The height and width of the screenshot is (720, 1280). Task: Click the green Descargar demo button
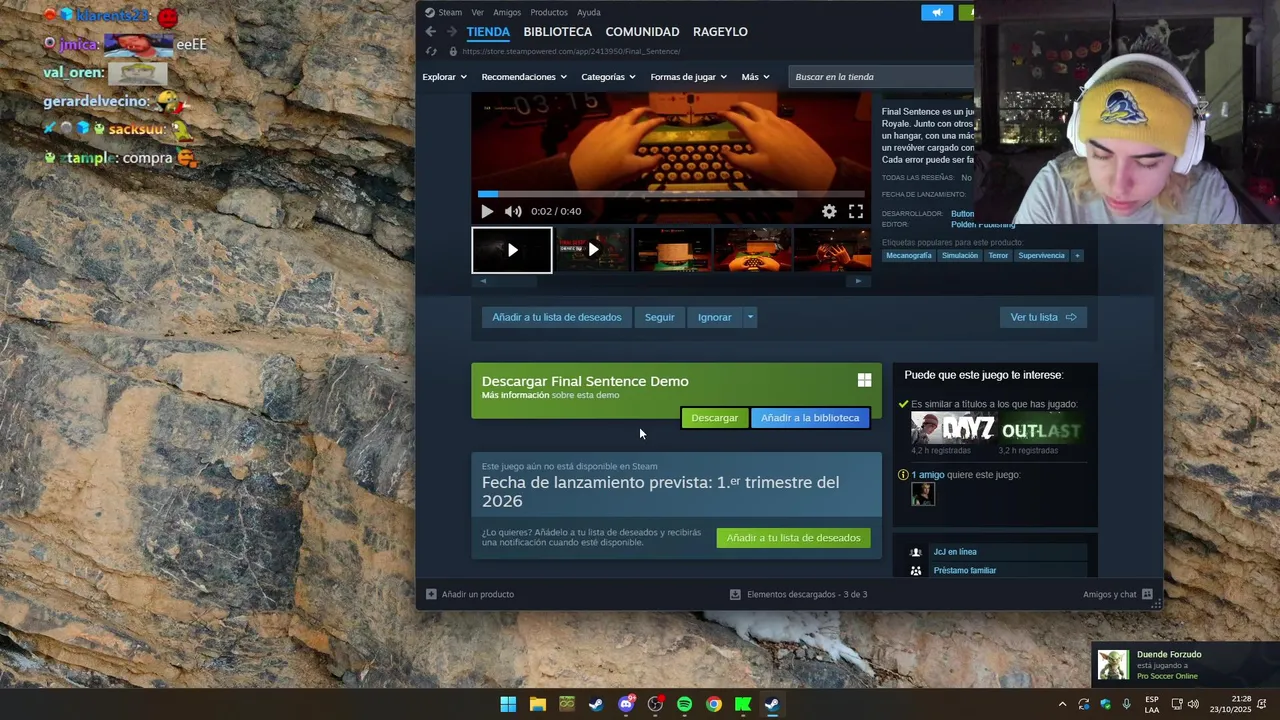[x=714, y=418]
